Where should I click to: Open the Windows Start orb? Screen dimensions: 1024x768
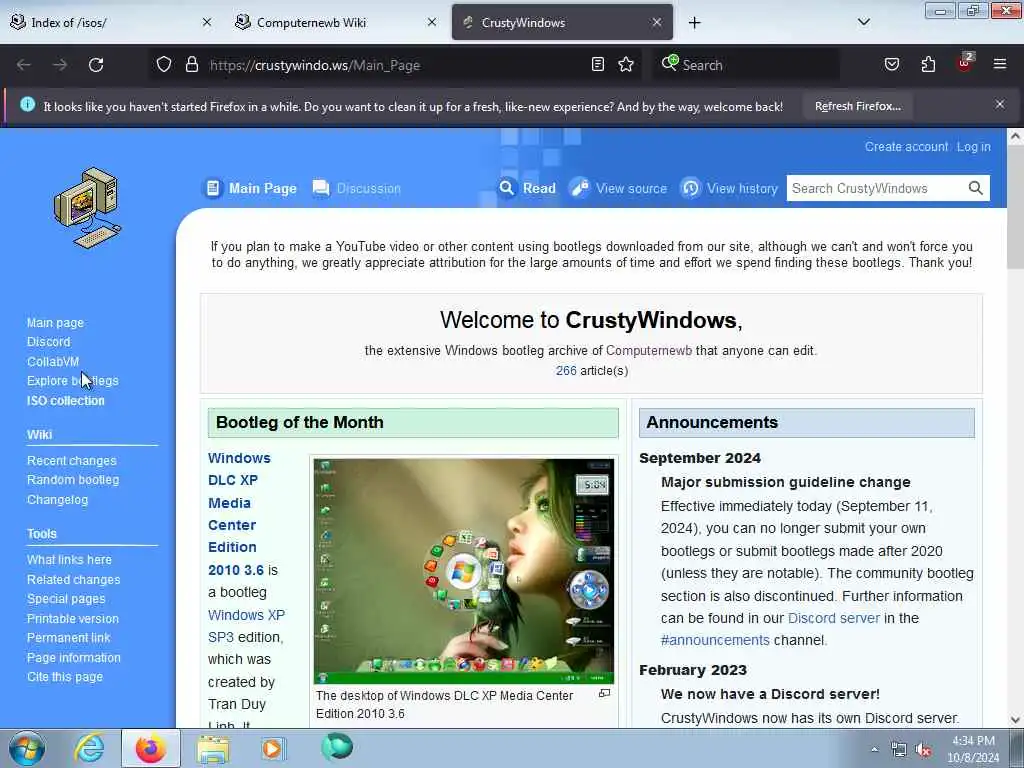tap(27, 748)
